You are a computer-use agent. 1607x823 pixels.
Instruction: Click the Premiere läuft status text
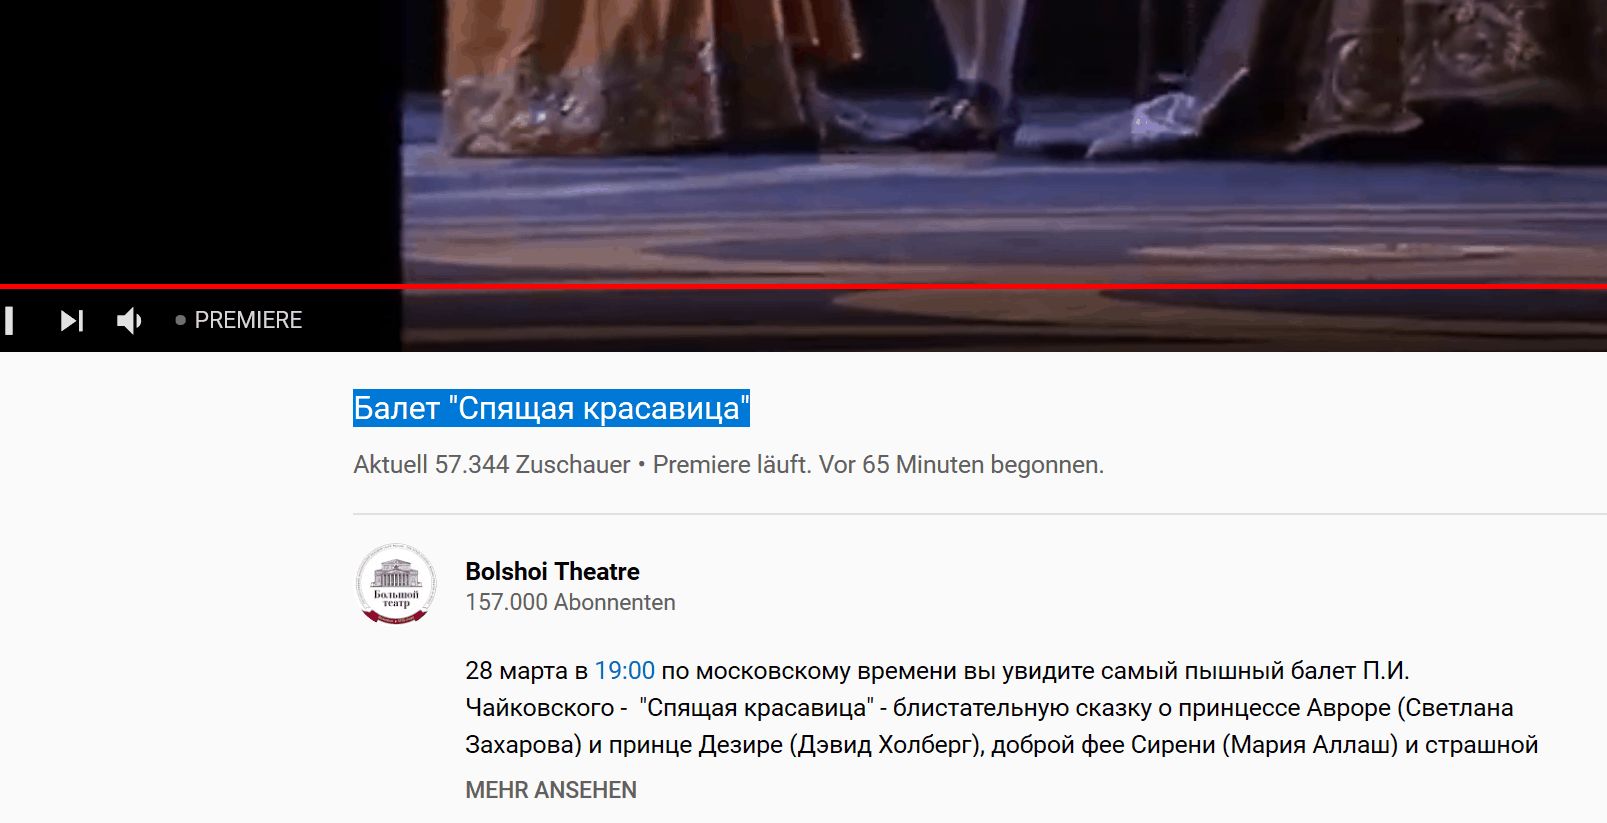pyautogui.click(x=731, y=465)
